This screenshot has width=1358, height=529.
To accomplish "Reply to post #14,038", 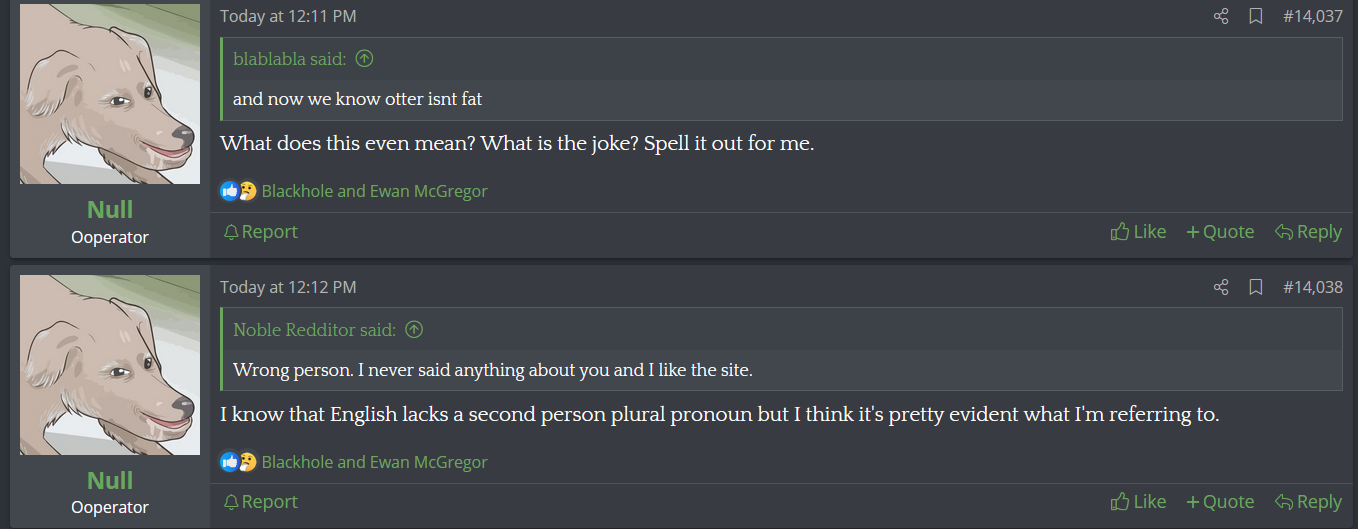I will pyautogui.click(x=1308, y=502).
